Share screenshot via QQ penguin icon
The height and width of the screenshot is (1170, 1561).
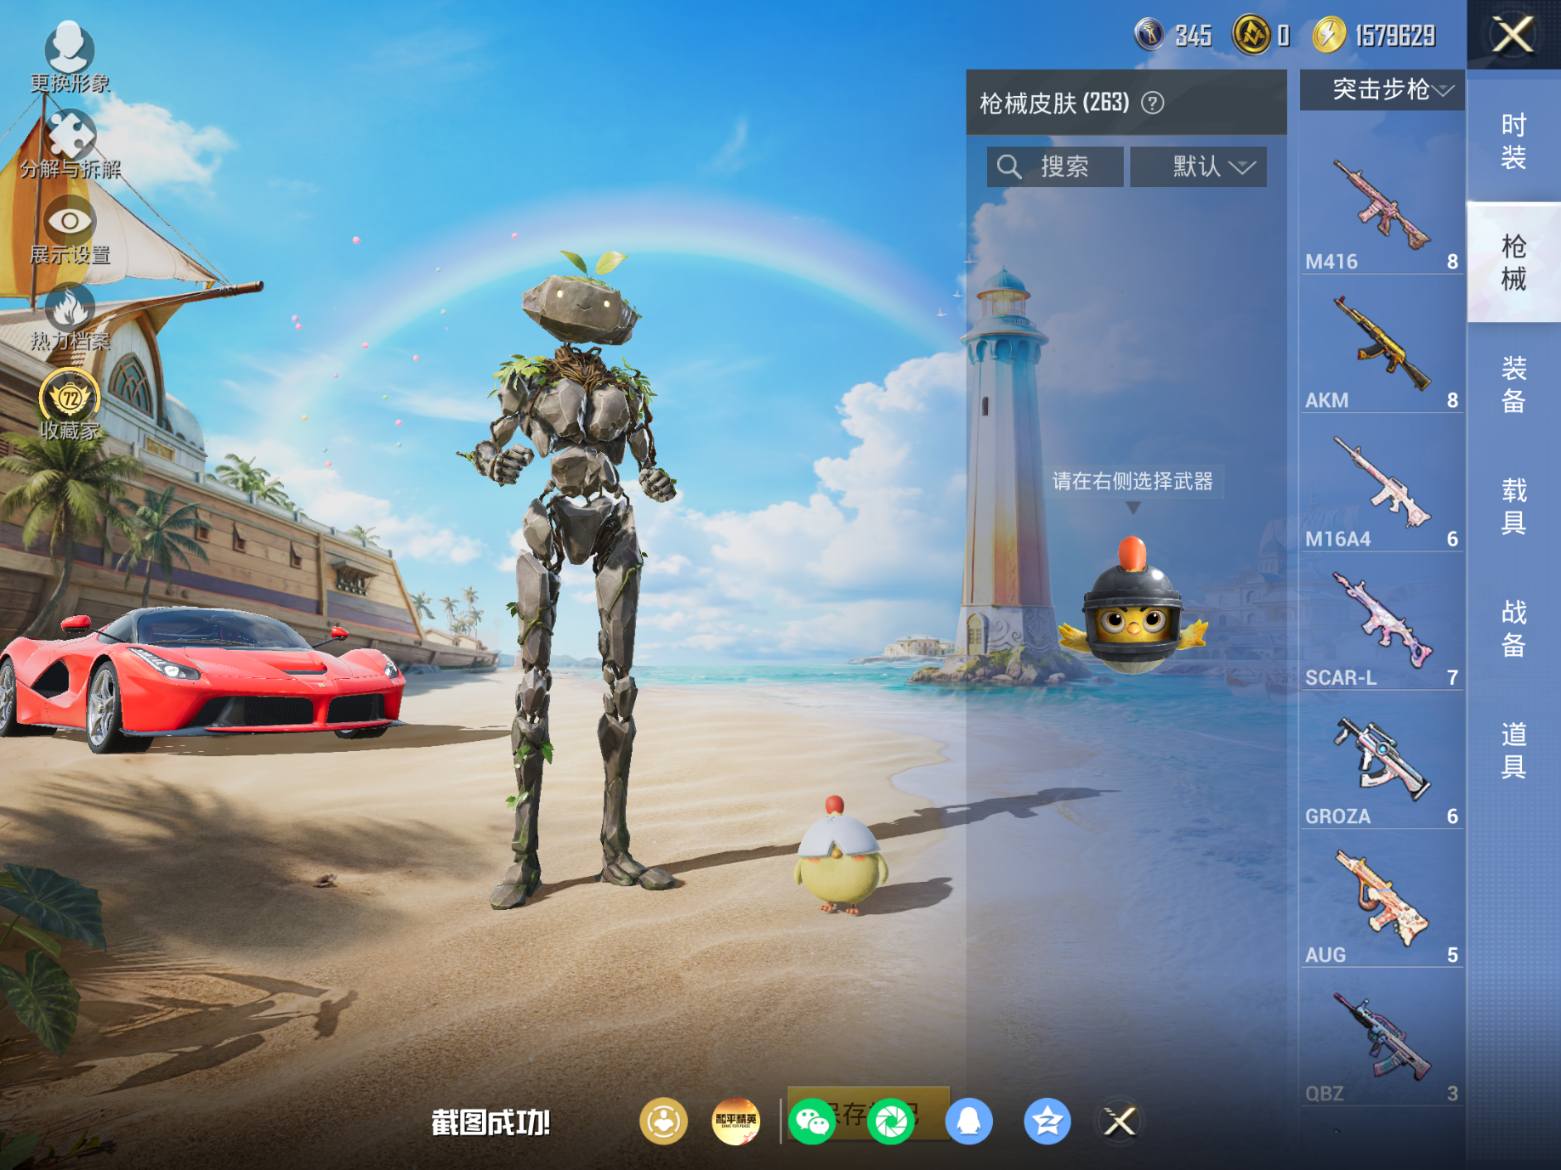[x=968, y=1121]
